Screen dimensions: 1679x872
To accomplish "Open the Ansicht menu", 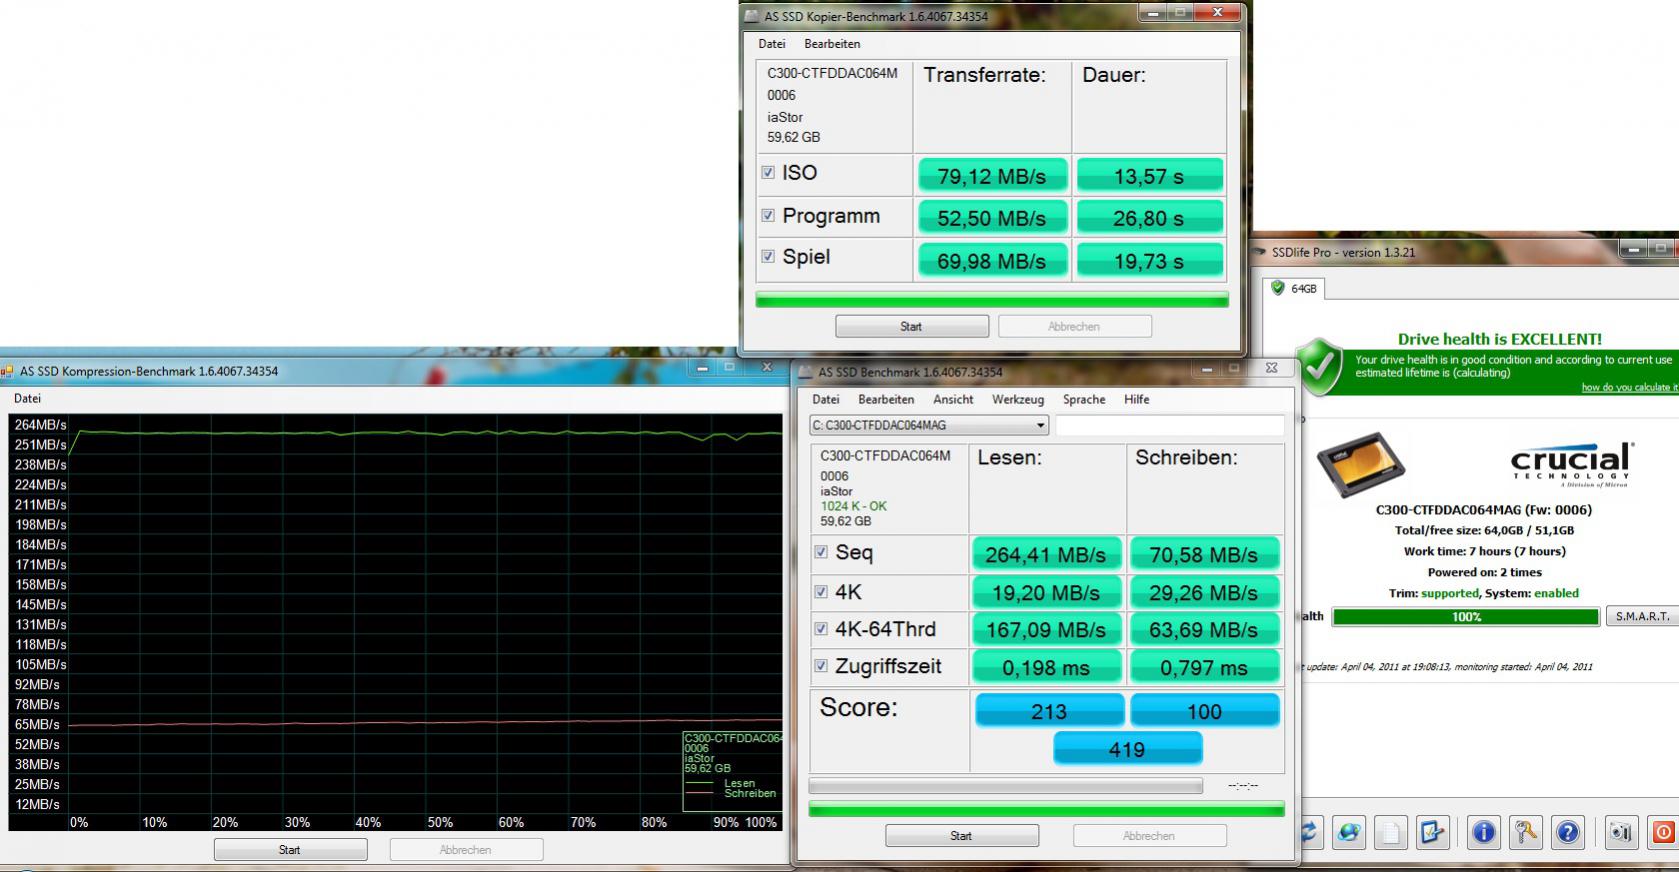I will coord(953,399).
